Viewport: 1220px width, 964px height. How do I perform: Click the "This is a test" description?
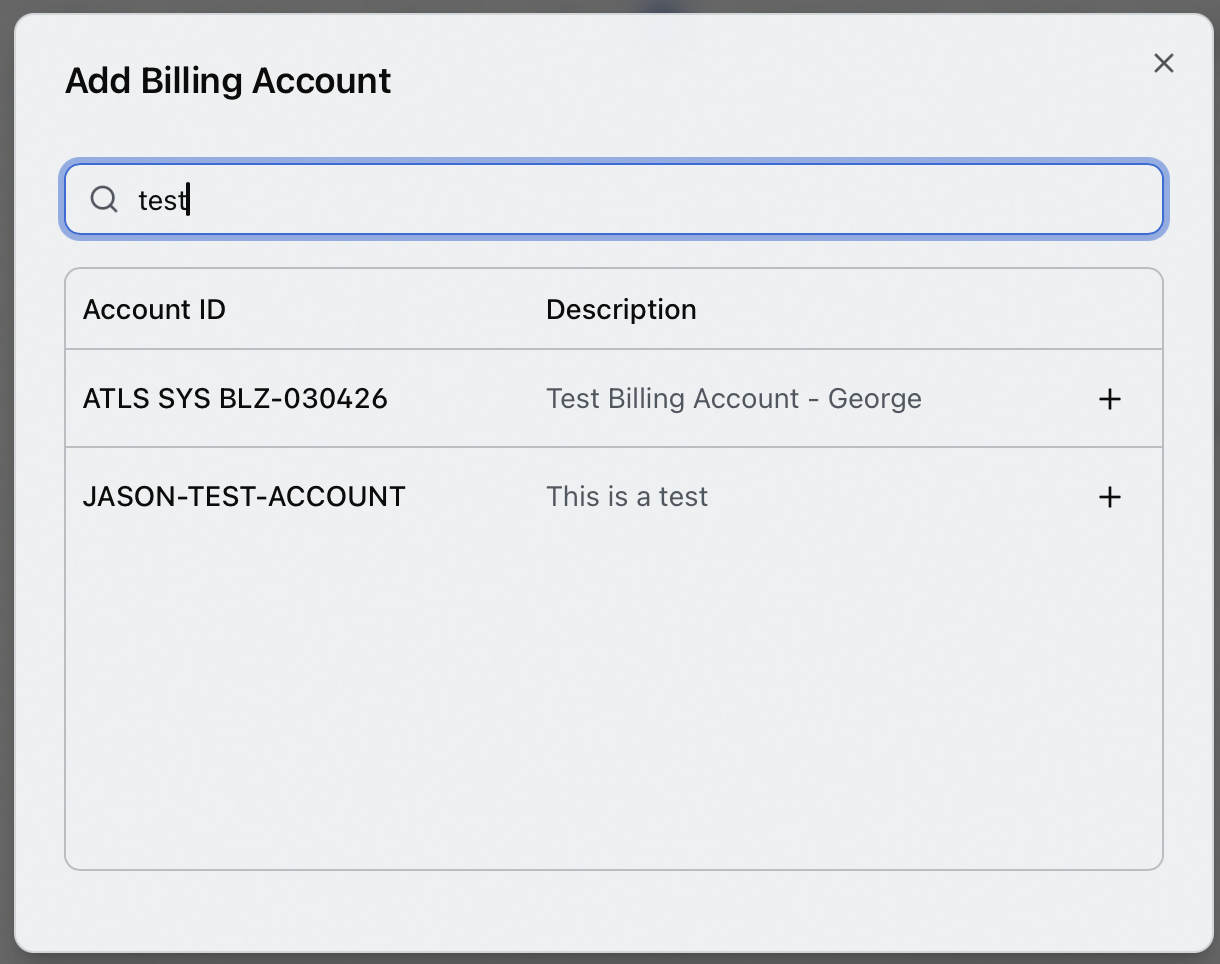coord(627,497)
